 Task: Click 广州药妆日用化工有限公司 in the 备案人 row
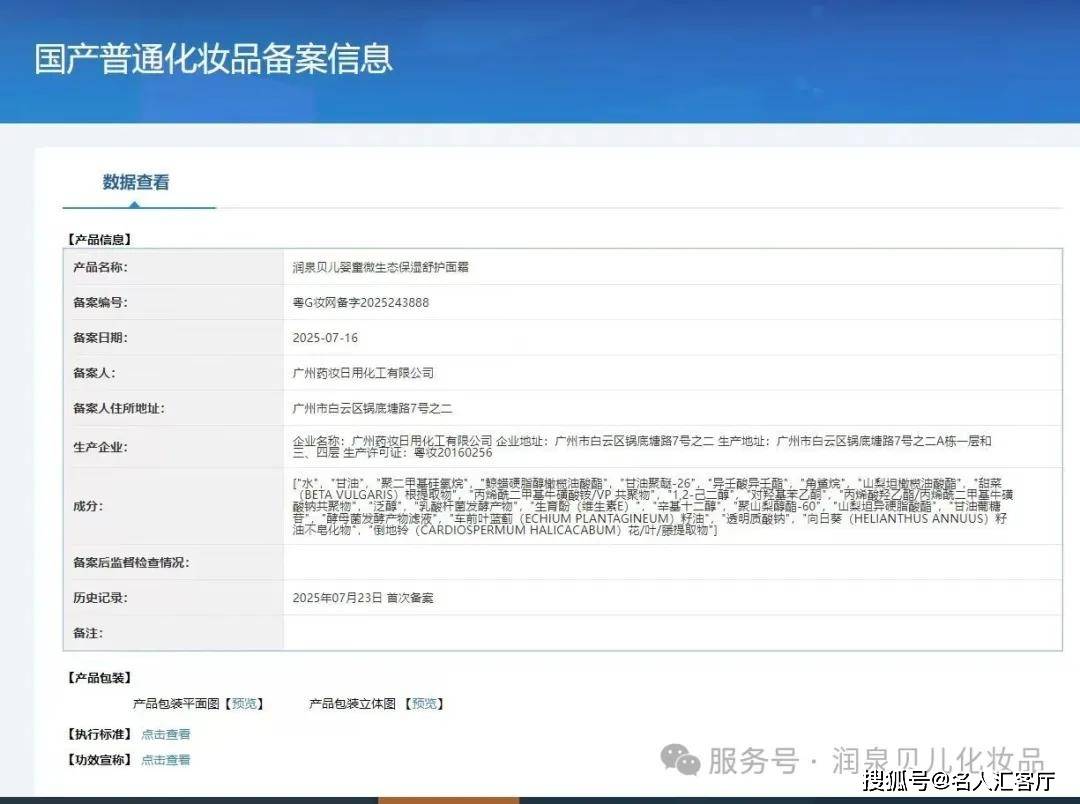tap(363, 373)
